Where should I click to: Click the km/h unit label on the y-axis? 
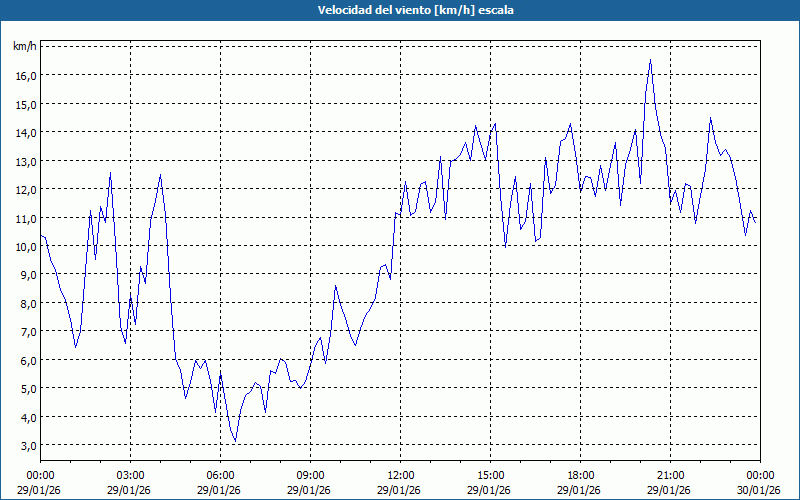pyautogui.click(x=24, y=46)
